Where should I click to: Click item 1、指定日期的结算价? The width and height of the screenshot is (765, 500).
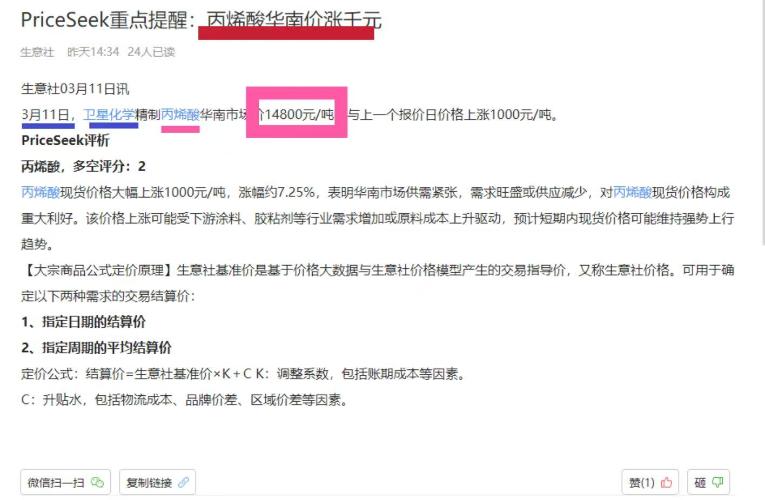coord(83,322)
